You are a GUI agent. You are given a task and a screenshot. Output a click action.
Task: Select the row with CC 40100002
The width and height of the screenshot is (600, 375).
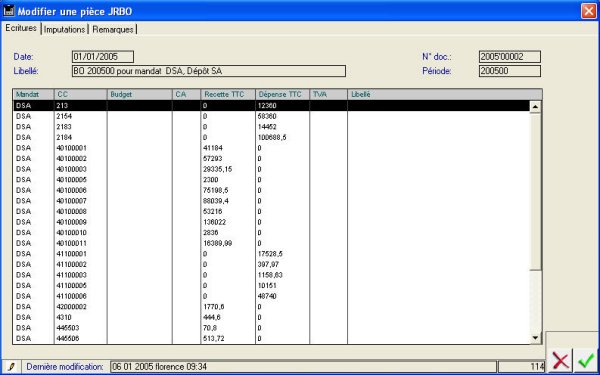(271, 158)
